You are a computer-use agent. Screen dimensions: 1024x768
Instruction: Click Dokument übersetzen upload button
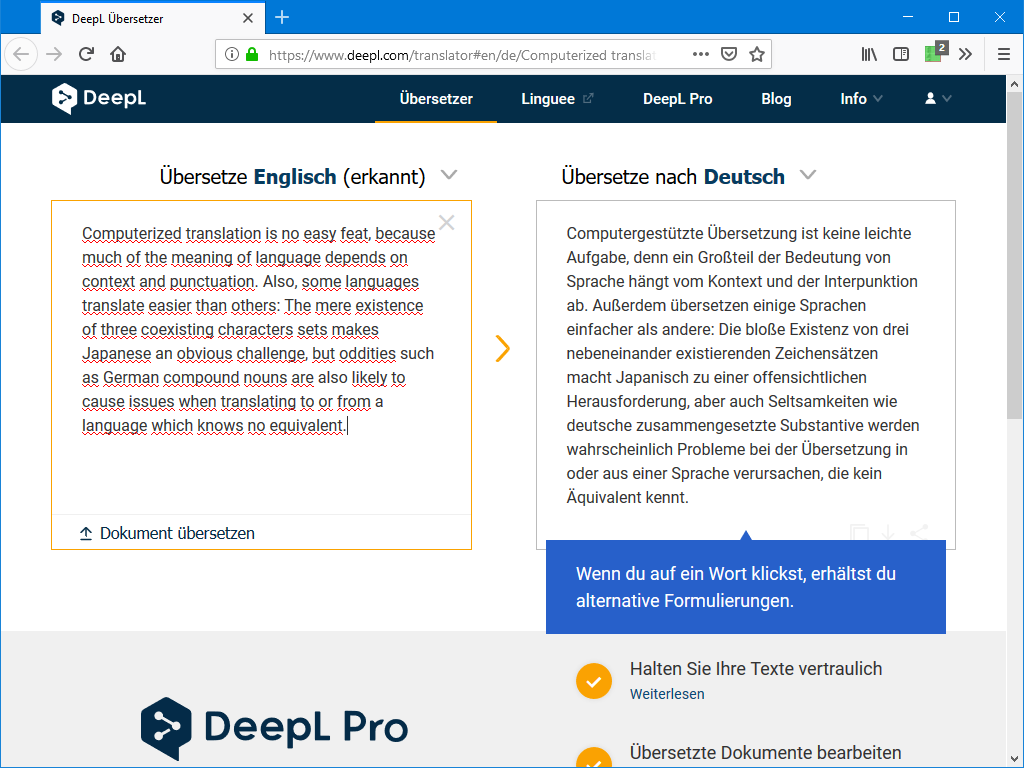(x=167, y=533)
